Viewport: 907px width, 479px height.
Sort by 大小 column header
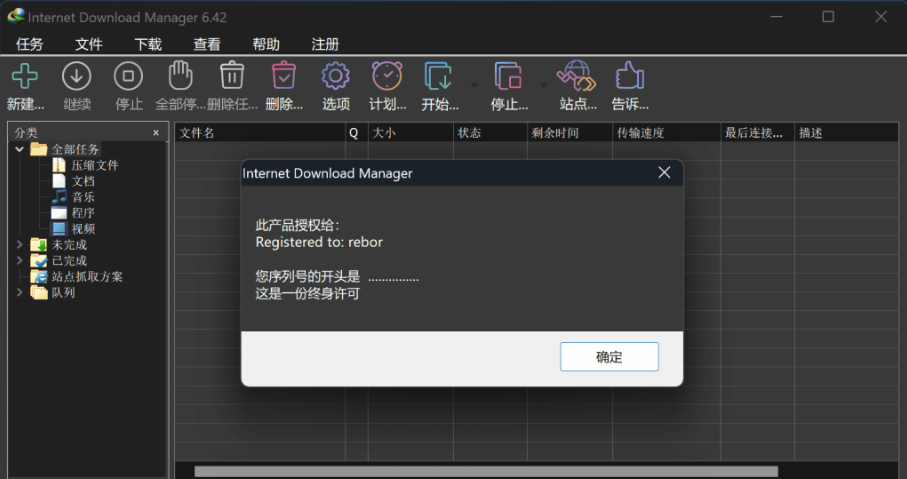tap(411, 133)
